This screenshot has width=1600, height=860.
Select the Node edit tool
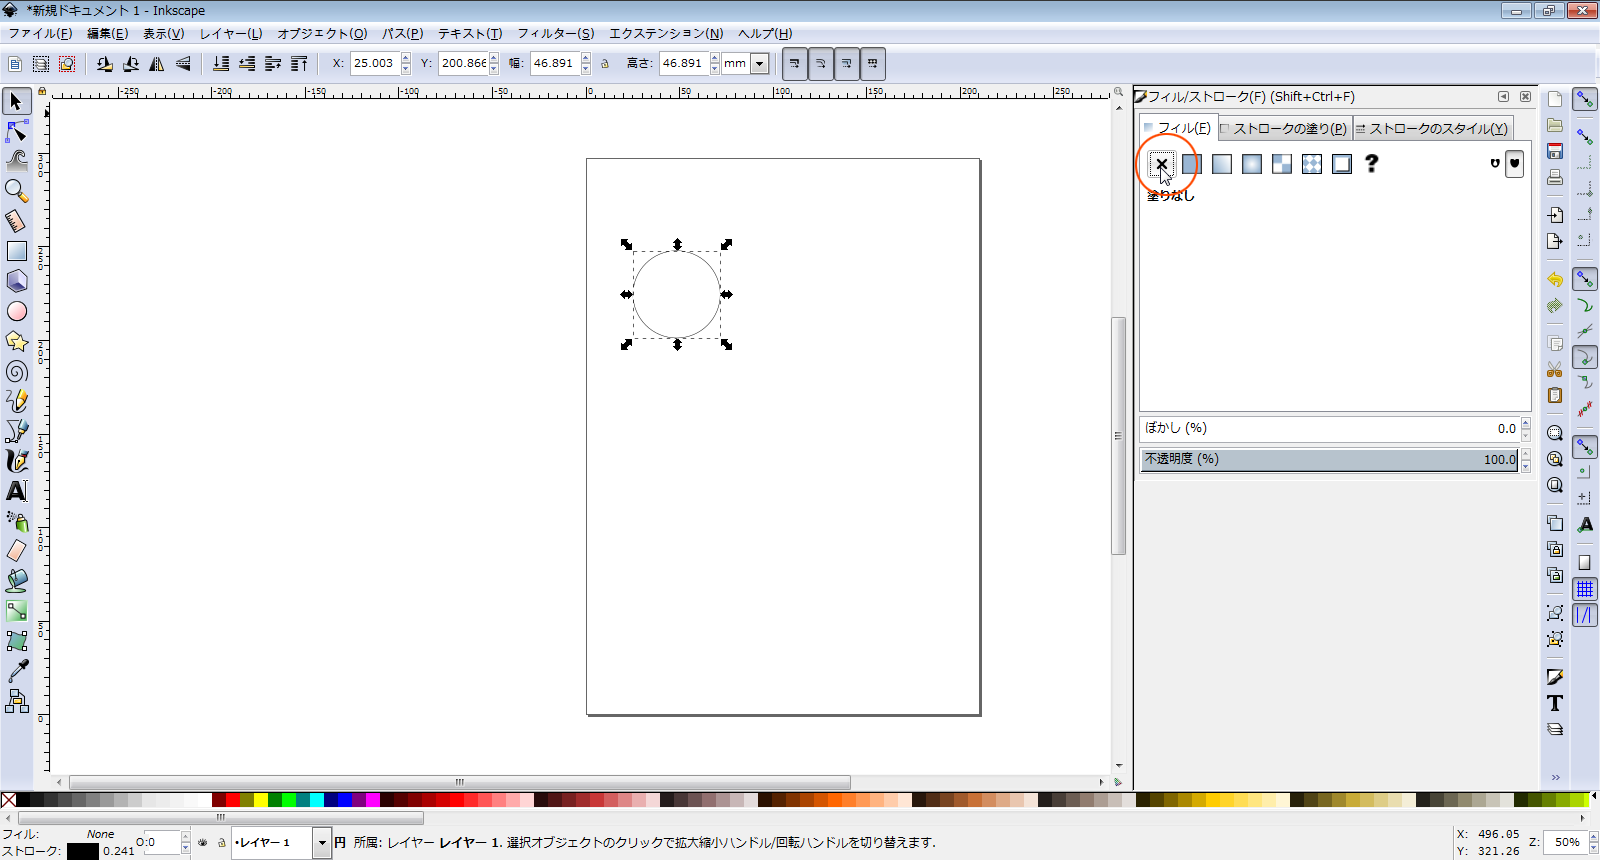(x=17, y=131)
